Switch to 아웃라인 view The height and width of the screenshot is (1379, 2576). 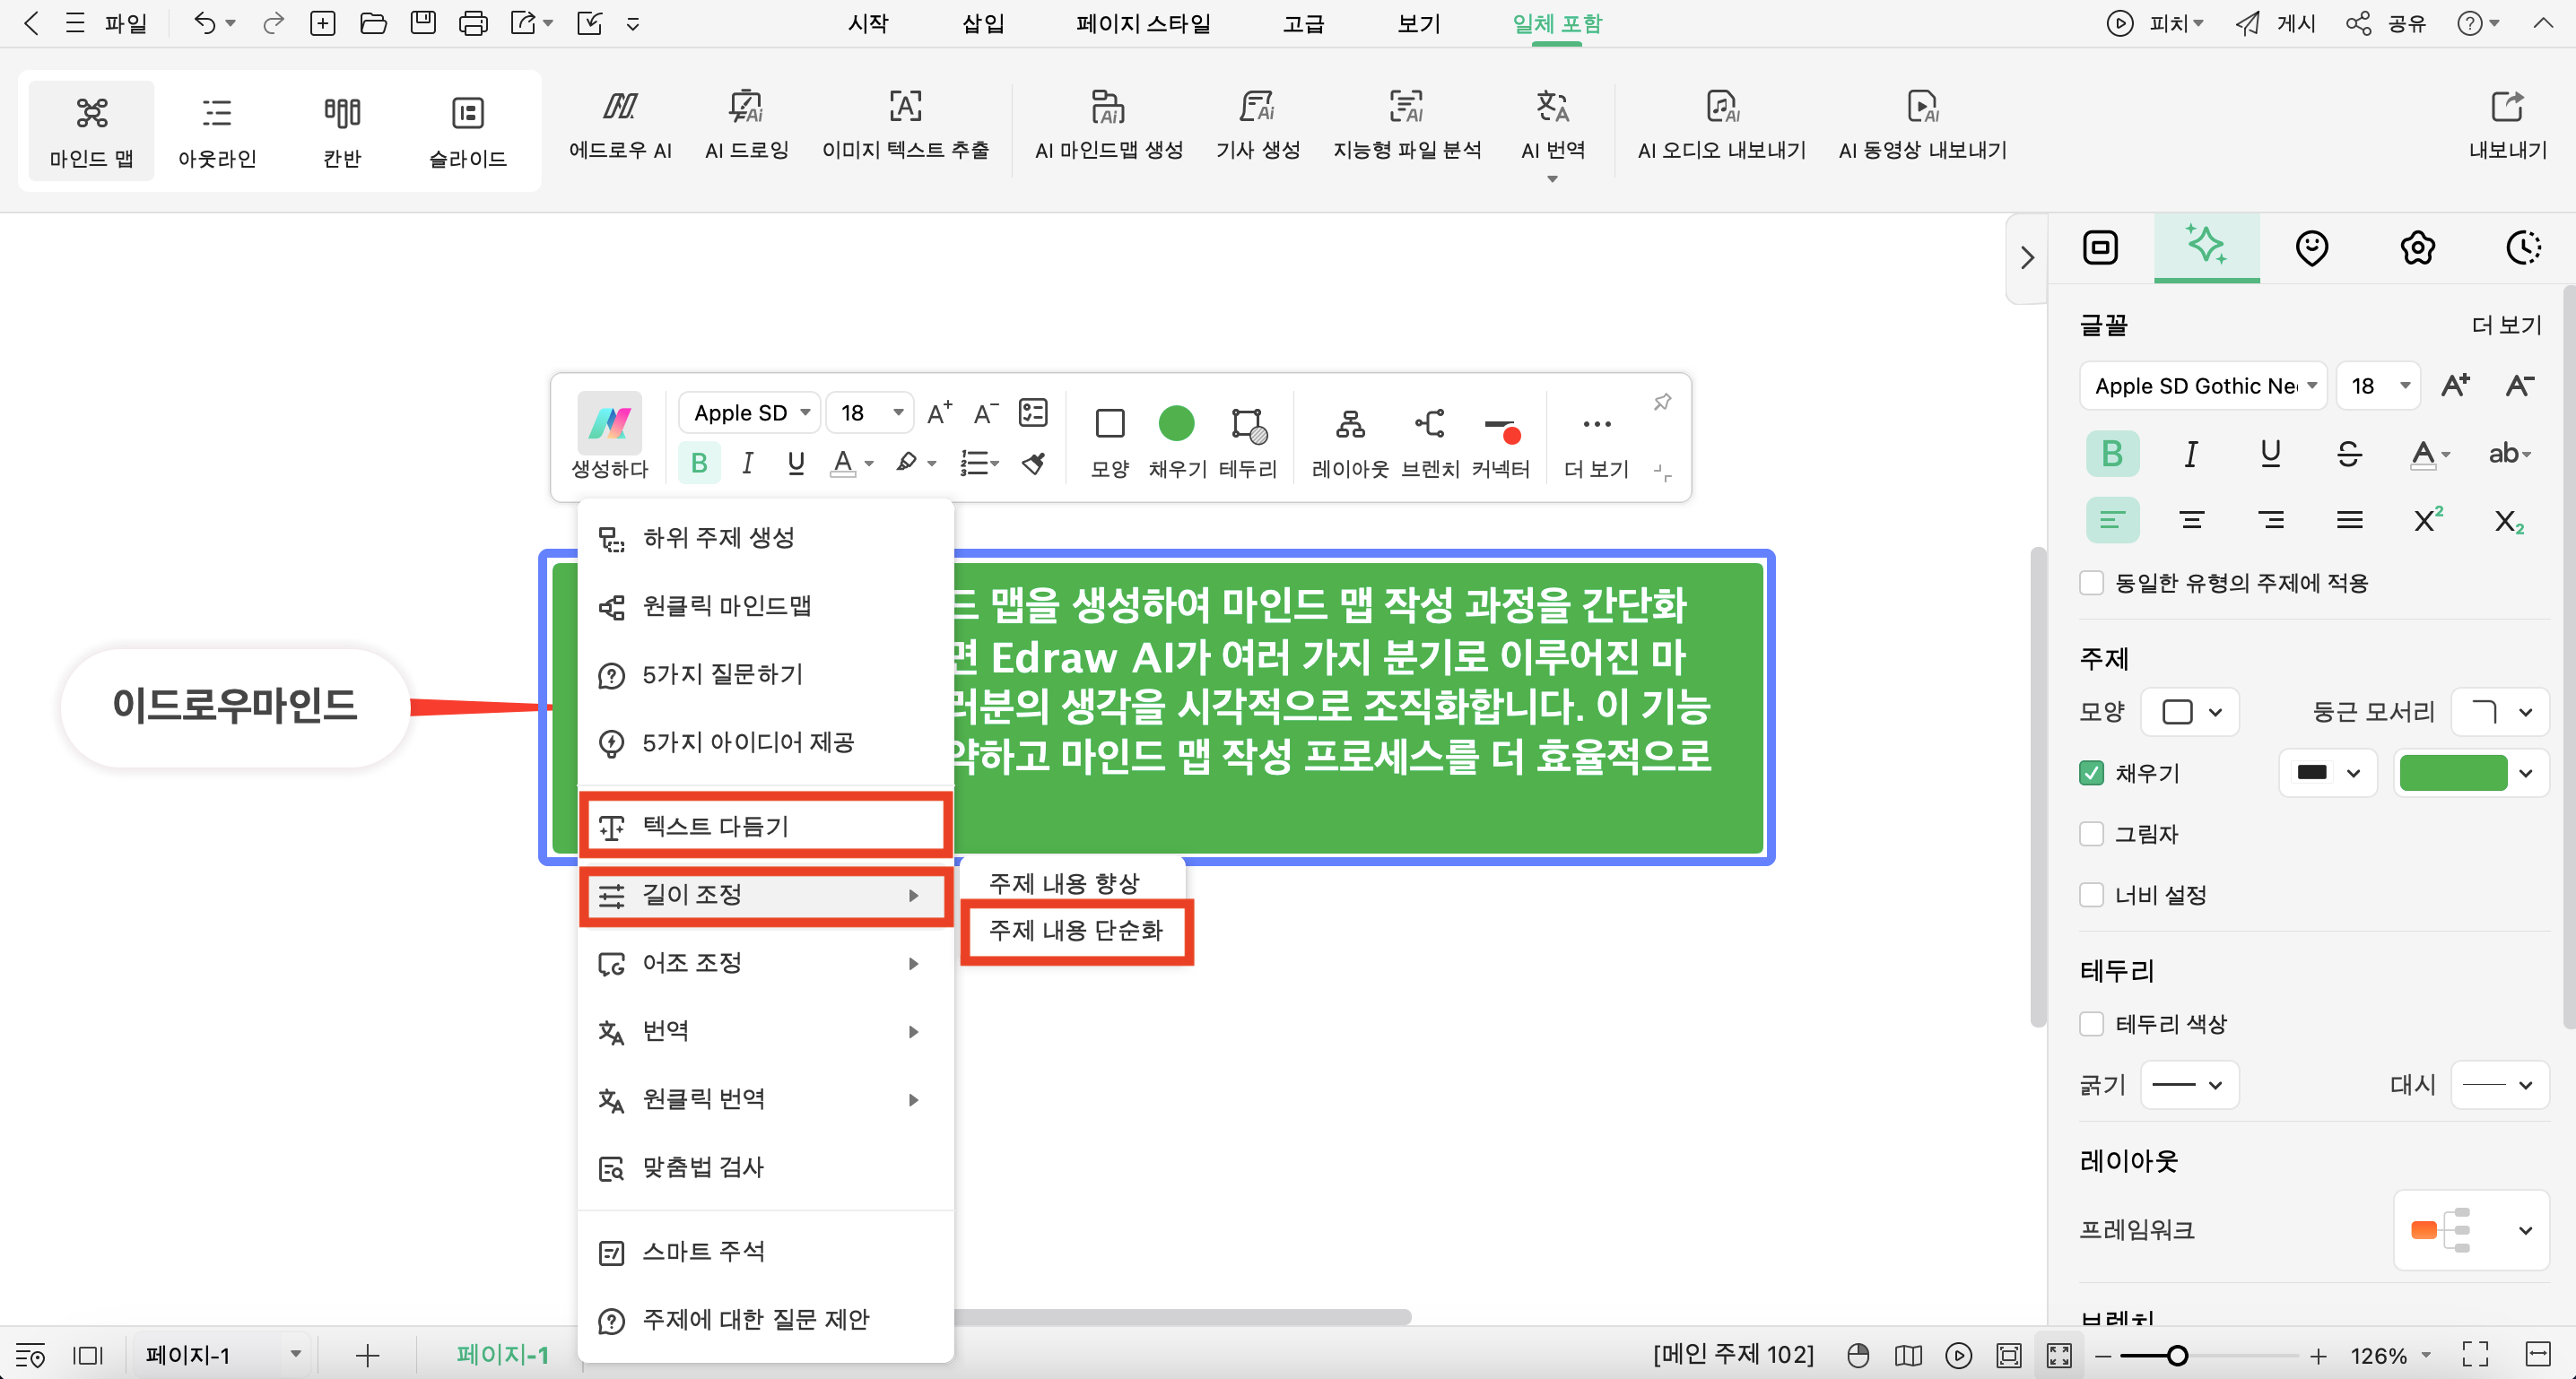coord(217,131)
